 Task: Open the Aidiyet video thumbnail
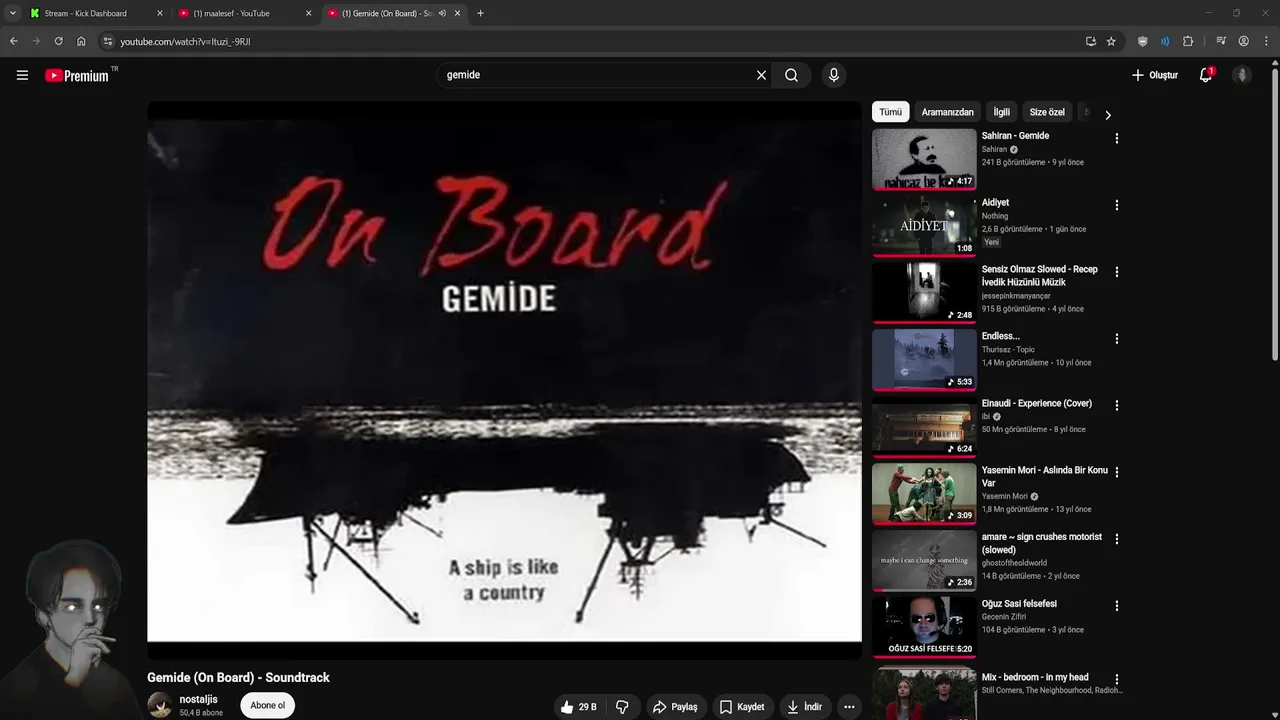[x=924, y=225]
